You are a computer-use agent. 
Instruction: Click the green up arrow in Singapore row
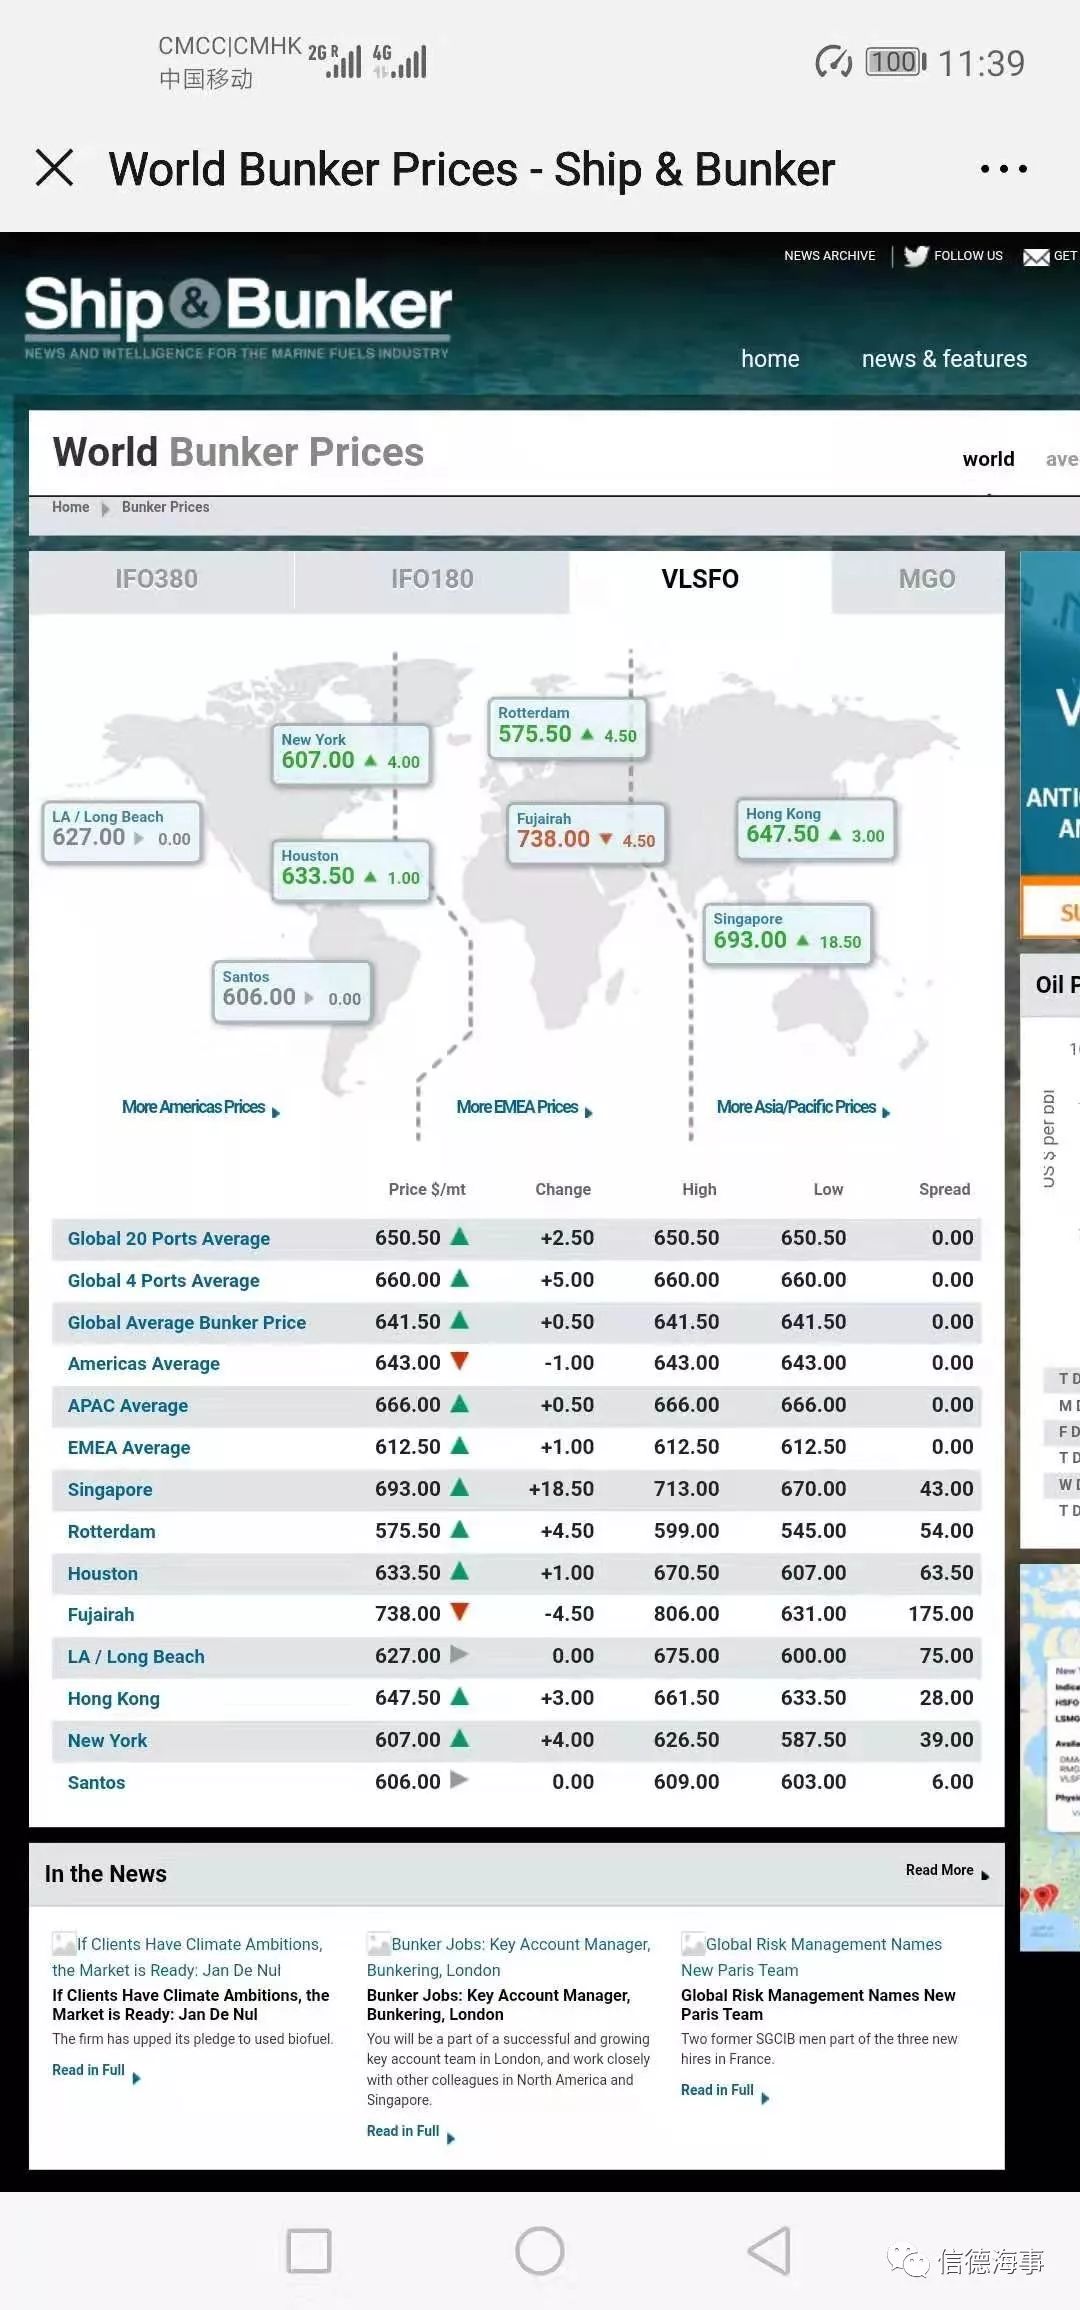460,1487
